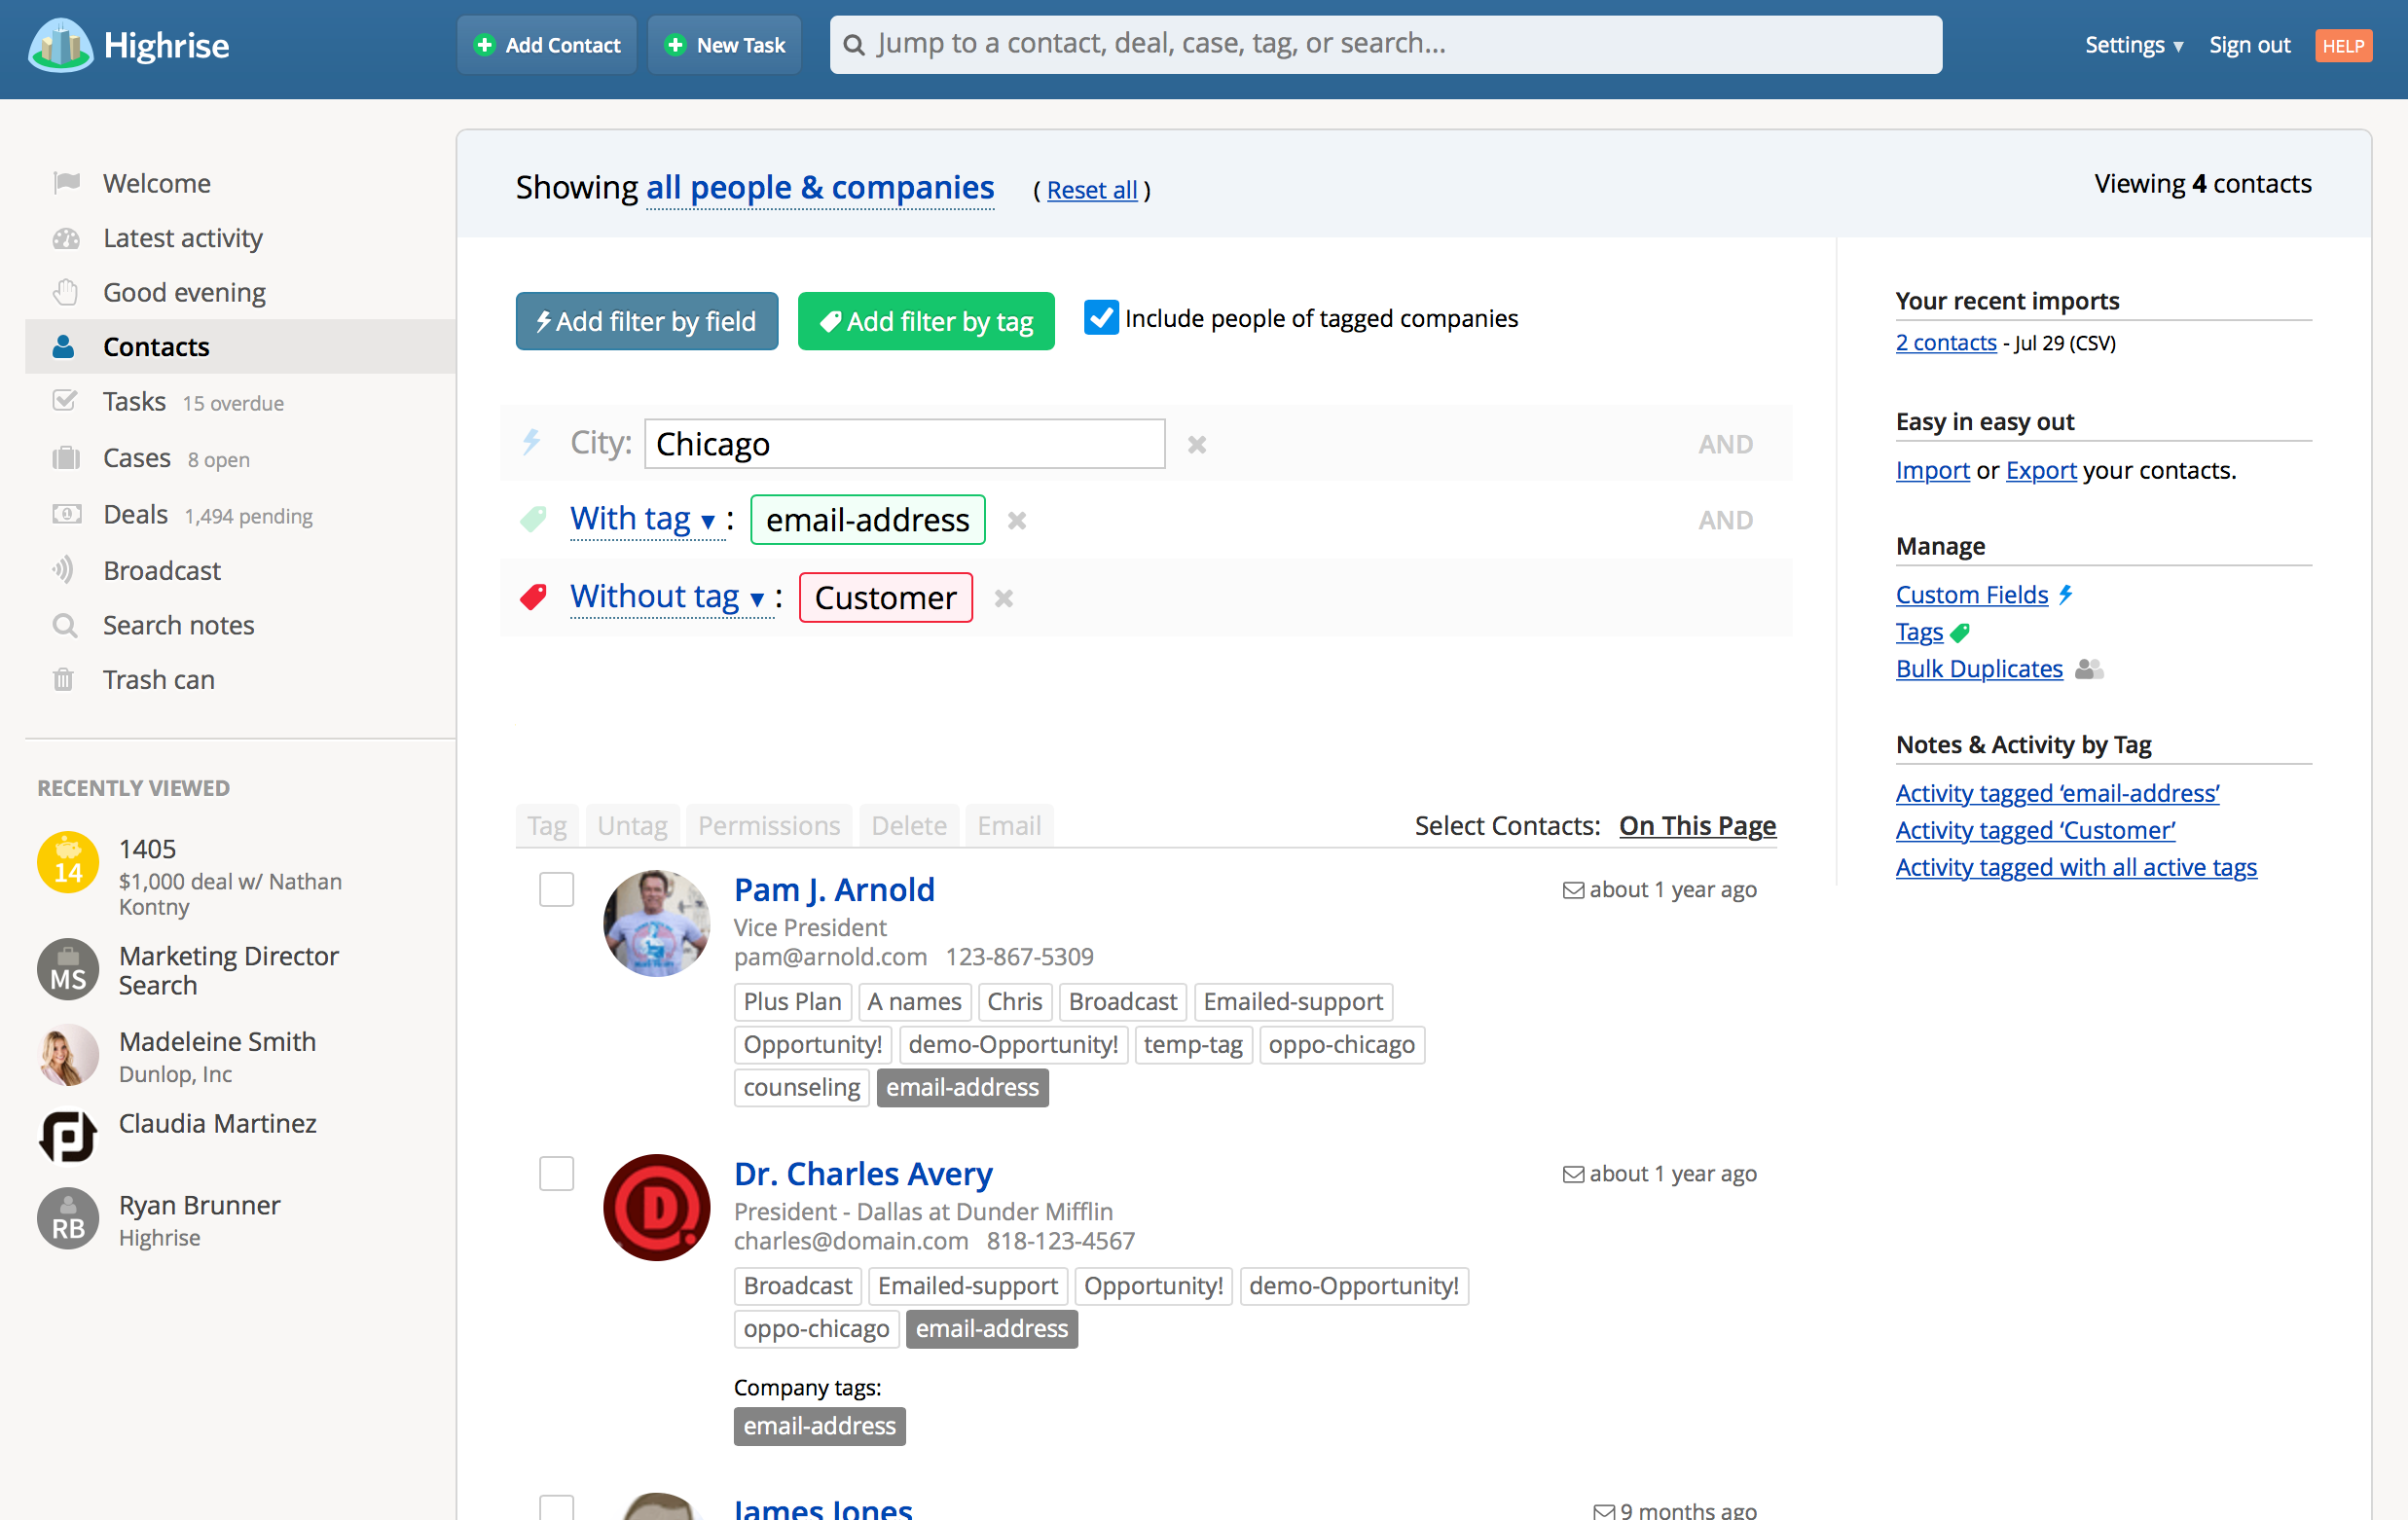This screenshot has width=2408, height=1520.
Task: Open the On This Page selection dropdown
Action: coord(1697,826)
